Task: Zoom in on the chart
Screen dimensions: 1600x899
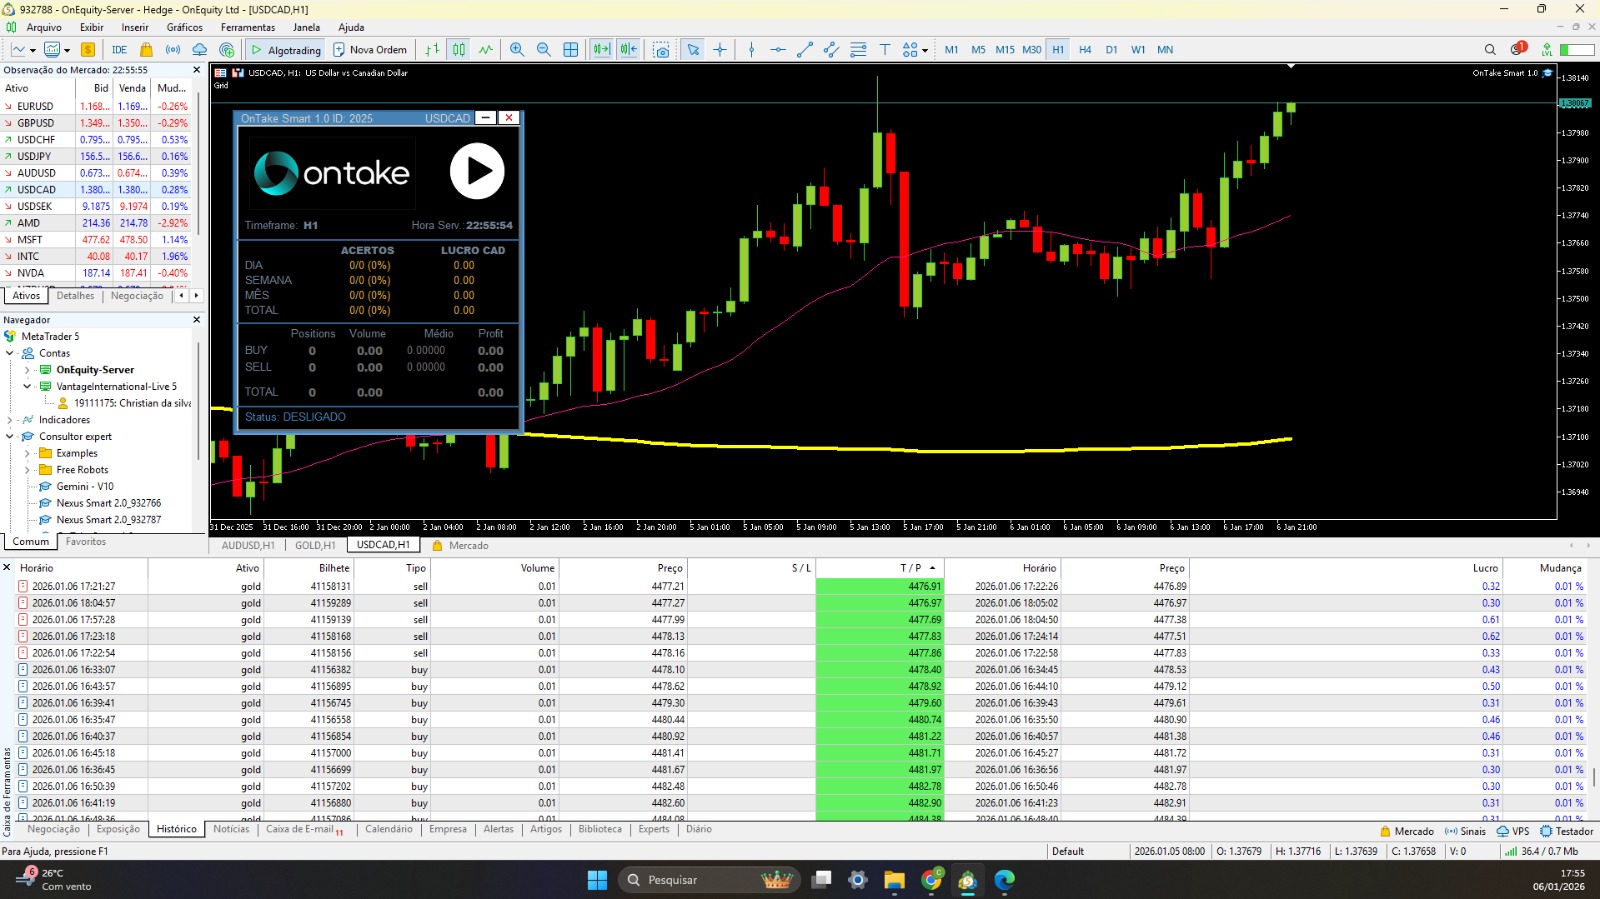Action: click(517, 50)
